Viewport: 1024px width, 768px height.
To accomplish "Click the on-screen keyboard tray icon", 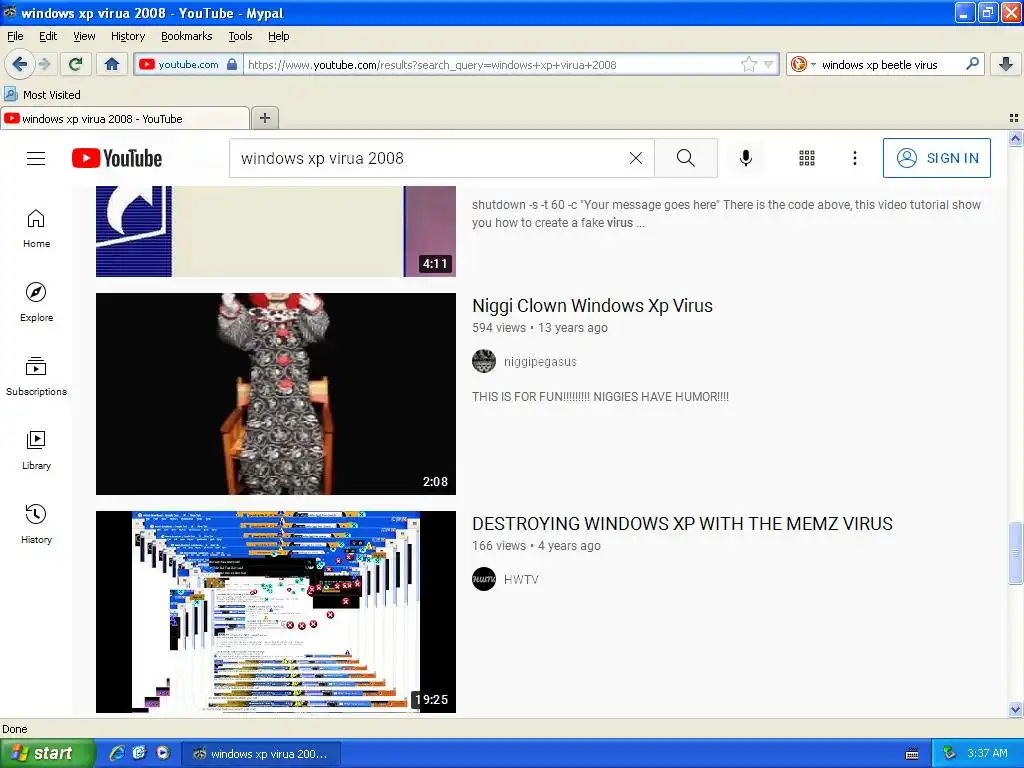I will [912, 754].
